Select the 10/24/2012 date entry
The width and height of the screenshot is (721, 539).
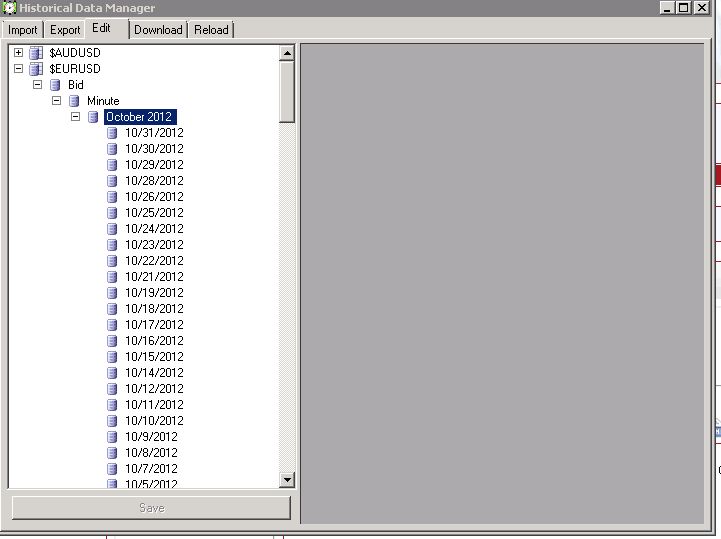point(154,229)
